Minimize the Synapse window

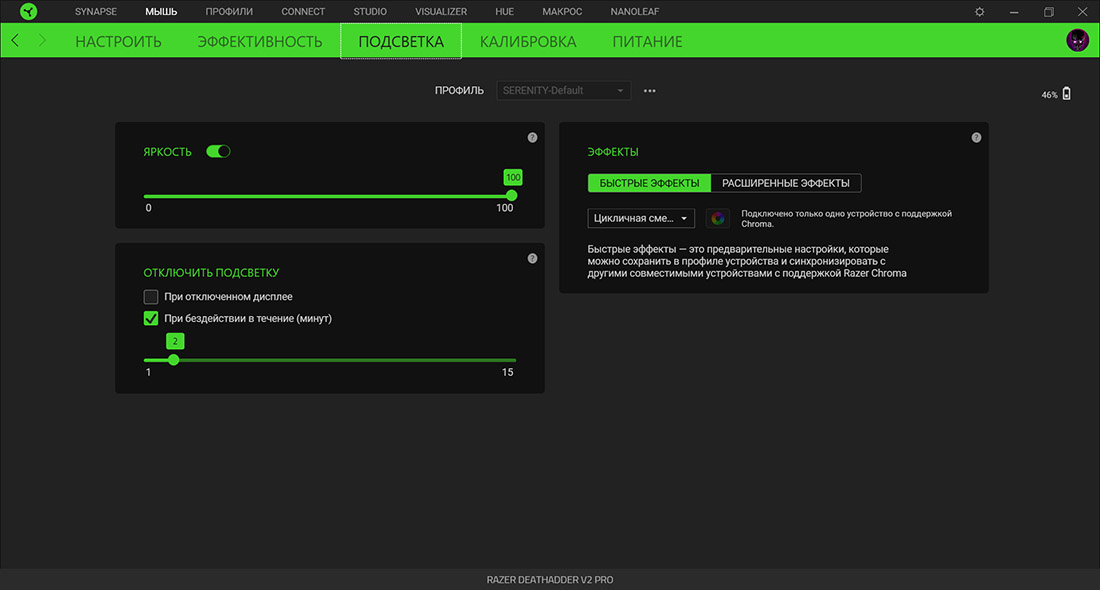(x=1014, y=11)
